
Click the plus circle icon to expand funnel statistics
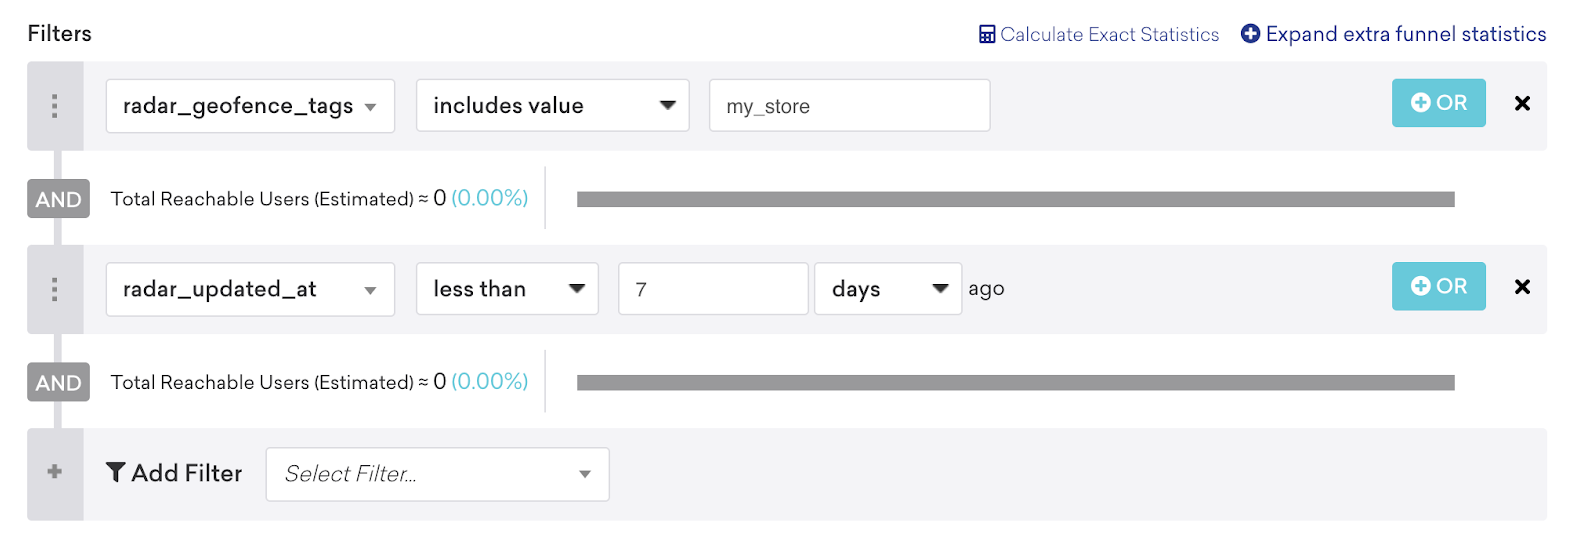point(1250,34)
